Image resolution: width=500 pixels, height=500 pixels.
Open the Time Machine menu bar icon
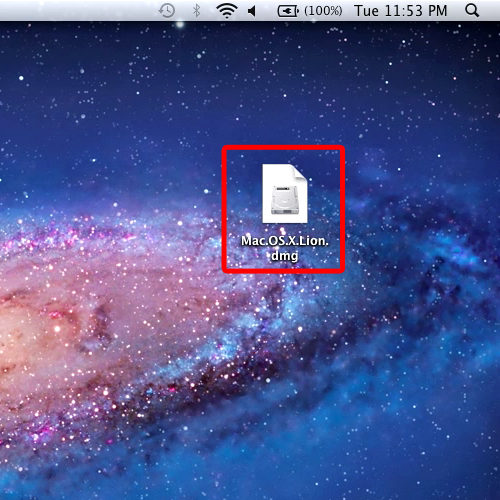point(167,11)
